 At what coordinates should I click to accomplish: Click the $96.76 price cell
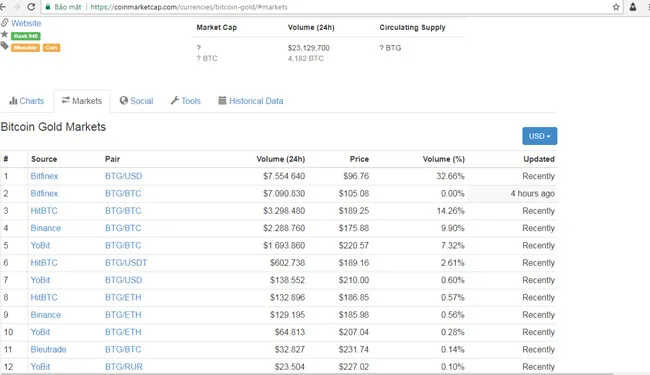[356, 176]
